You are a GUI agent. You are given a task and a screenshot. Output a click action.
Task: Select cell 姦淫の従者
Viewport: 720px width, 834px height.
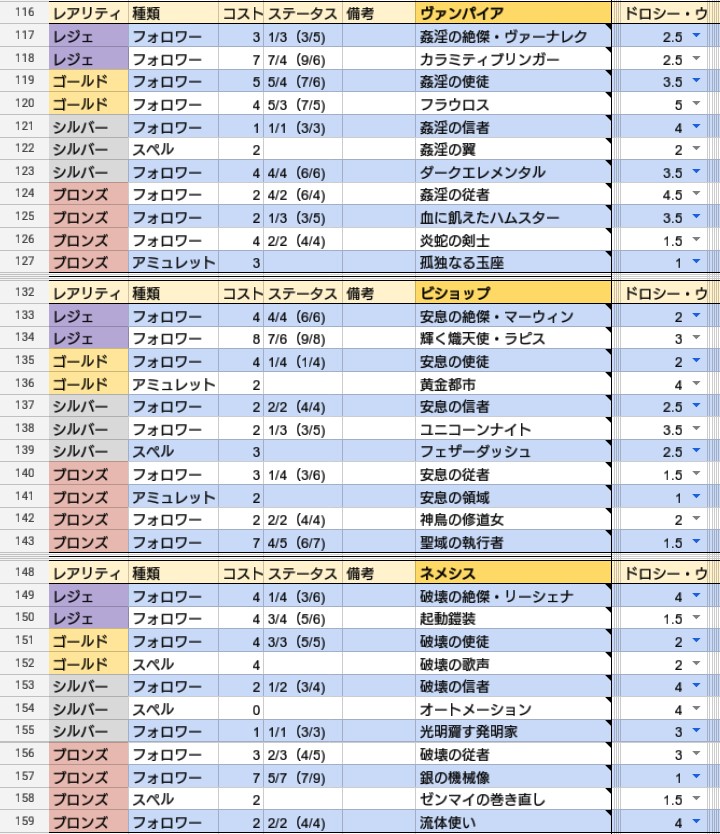(513, 194)
